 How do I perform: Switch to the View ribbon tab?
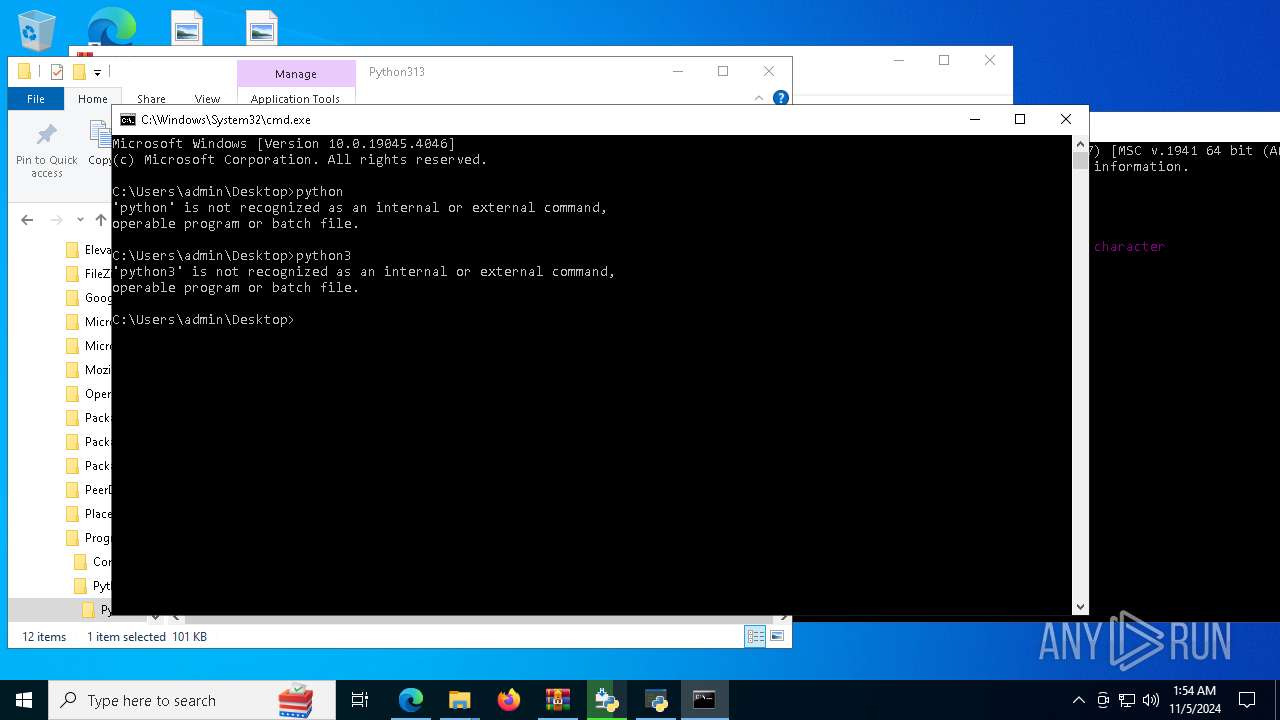click(207, 99)
